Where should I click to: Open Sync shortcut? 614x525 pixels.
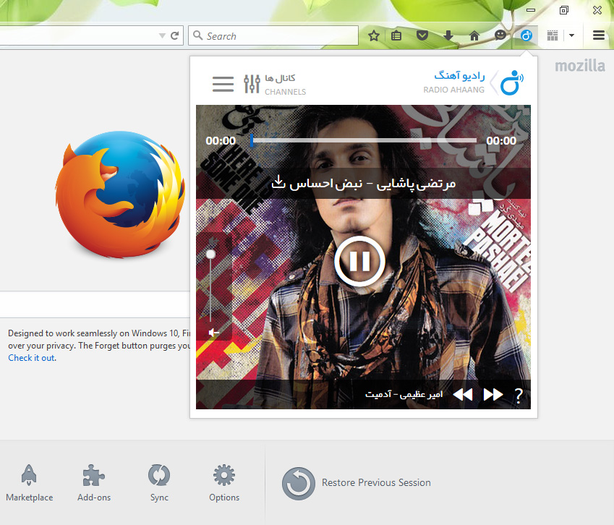click(x=159, y=483)
